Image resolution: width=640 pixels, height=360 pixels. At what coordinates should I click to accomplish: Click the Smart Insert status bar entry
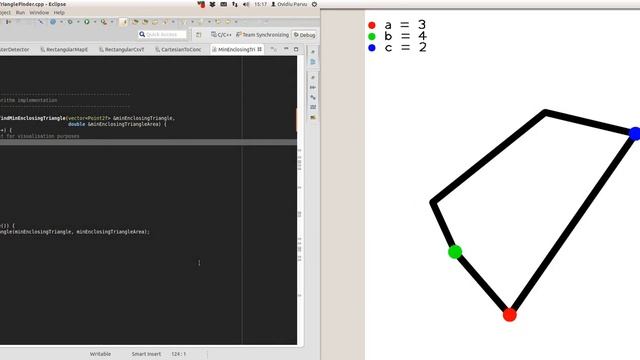(x=146, y=354)
